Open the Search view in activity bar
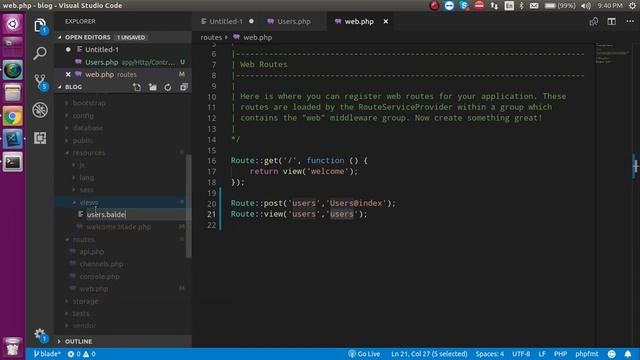The width and height of the screenshot is (640, 360). 40,53
